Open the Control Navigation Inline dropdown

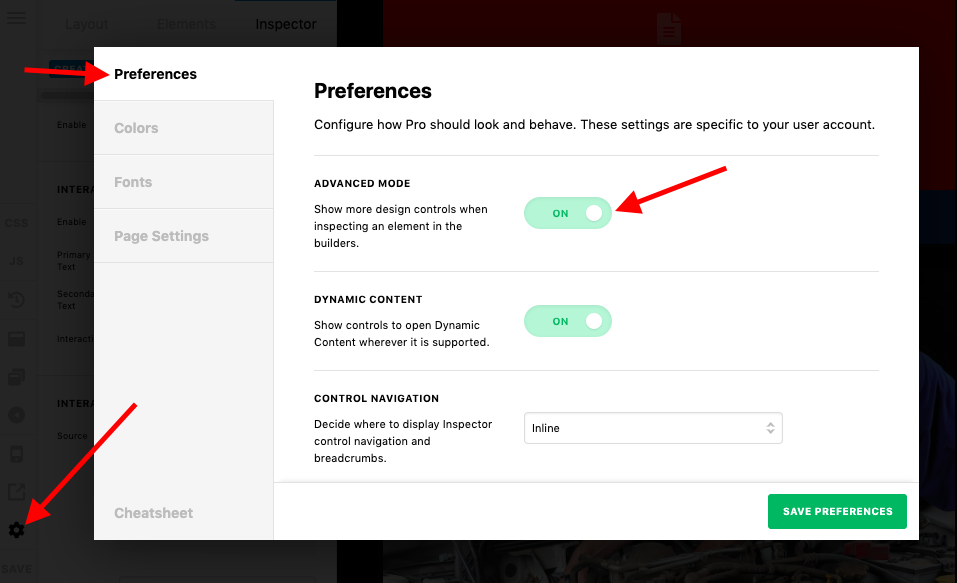653,428
